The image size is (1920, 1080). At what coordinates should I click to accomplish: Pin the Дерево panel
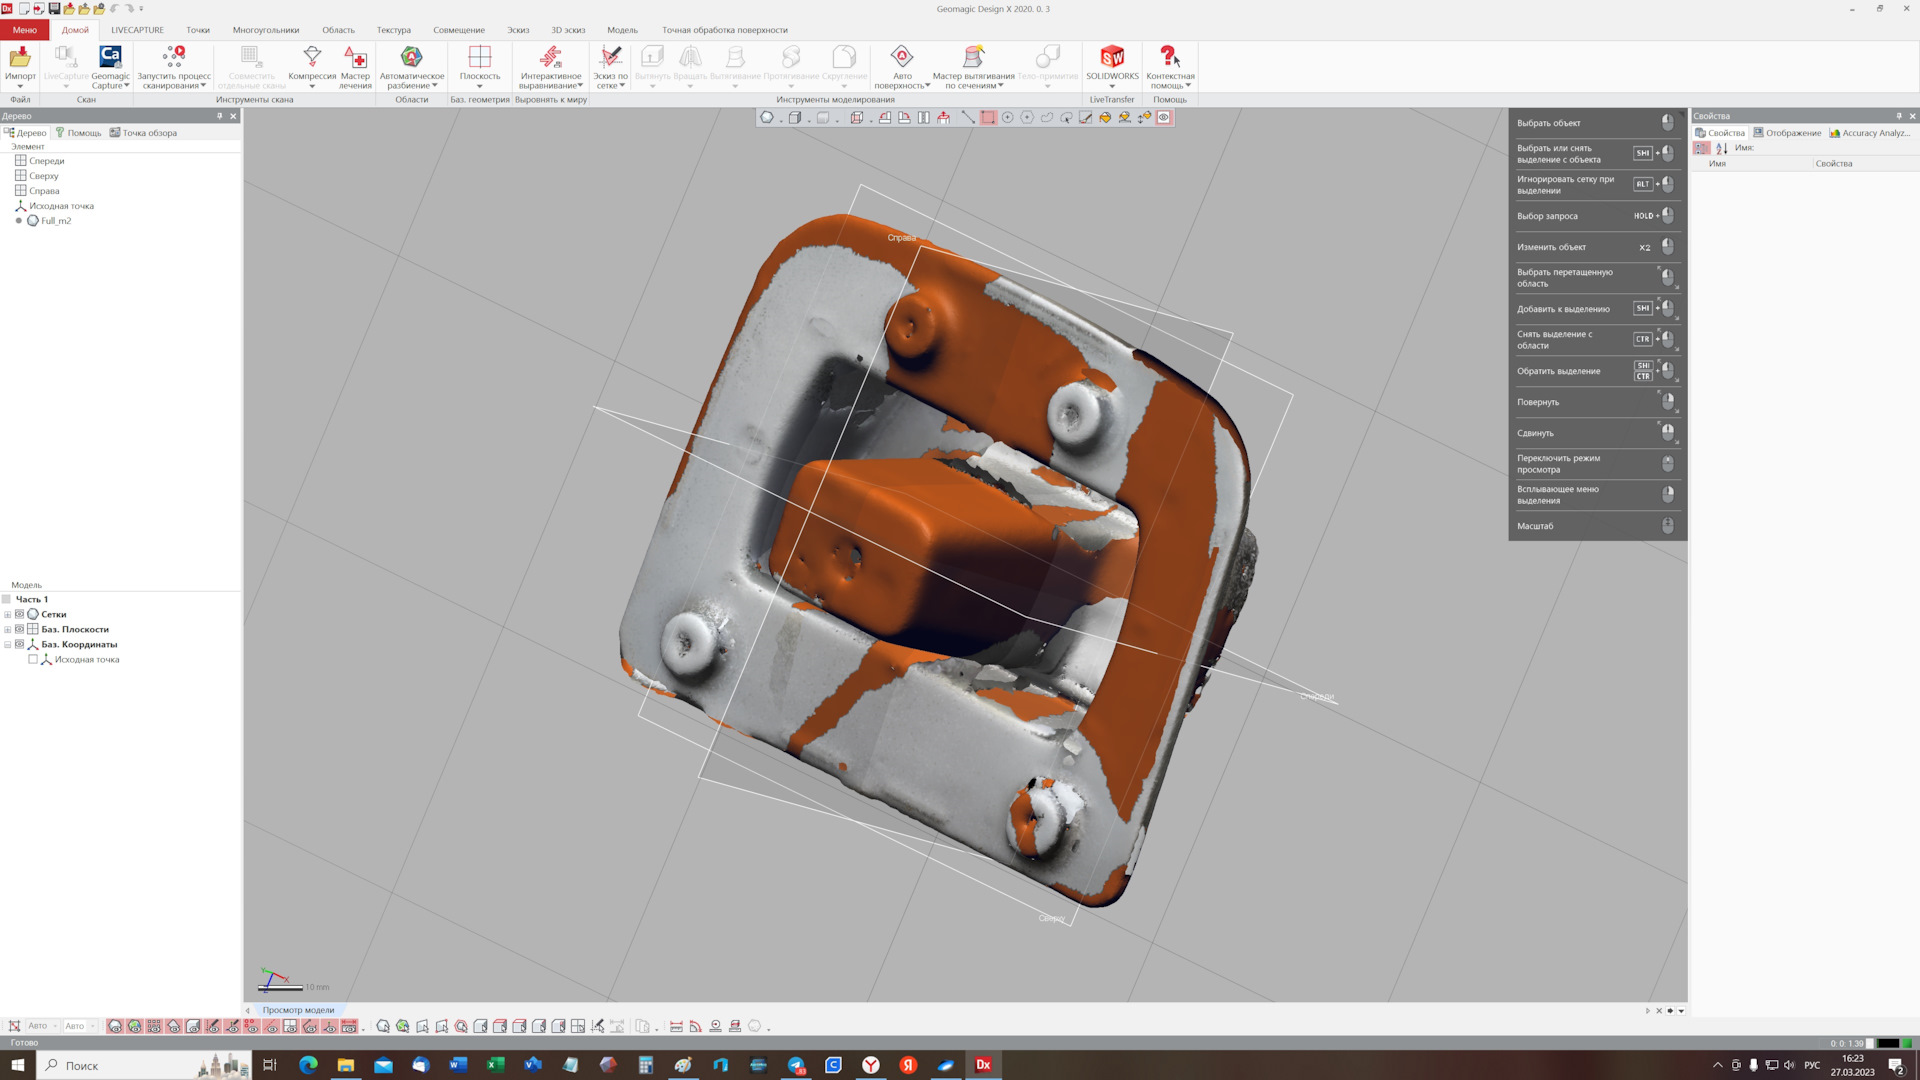pos(220,116)
